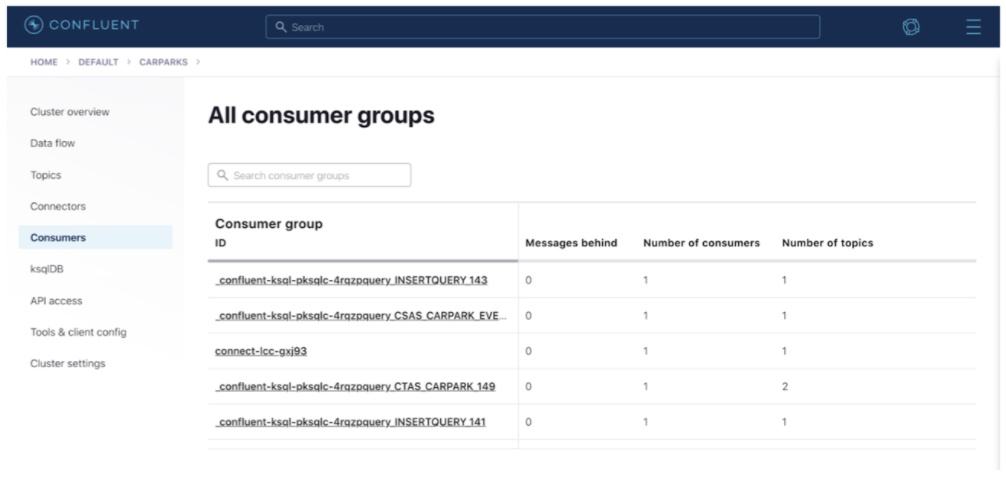Open CARPARKS cluster breadcrumb
The width and height of the screenshot is (1006, 480).
pos(164,63)
